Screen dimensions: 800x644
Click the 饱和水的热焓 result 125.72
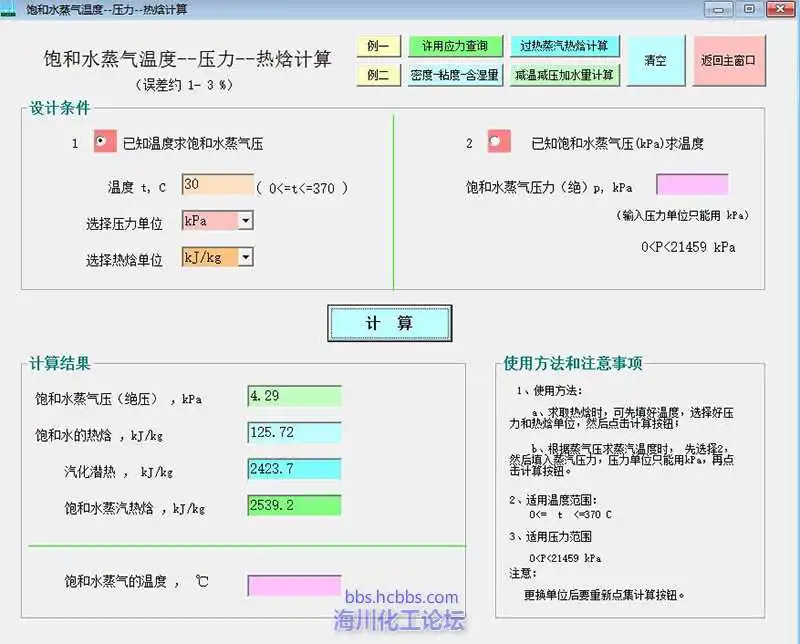point(294,432)
